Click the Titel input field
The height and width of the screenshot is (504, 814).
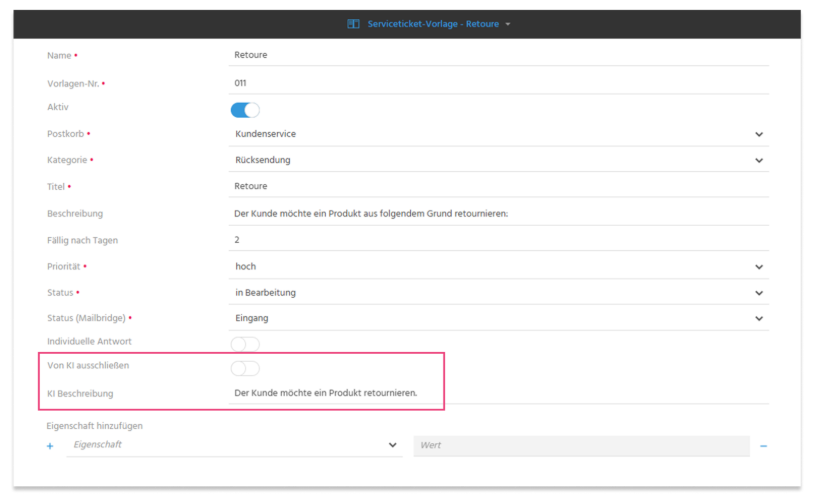[499, 186]
